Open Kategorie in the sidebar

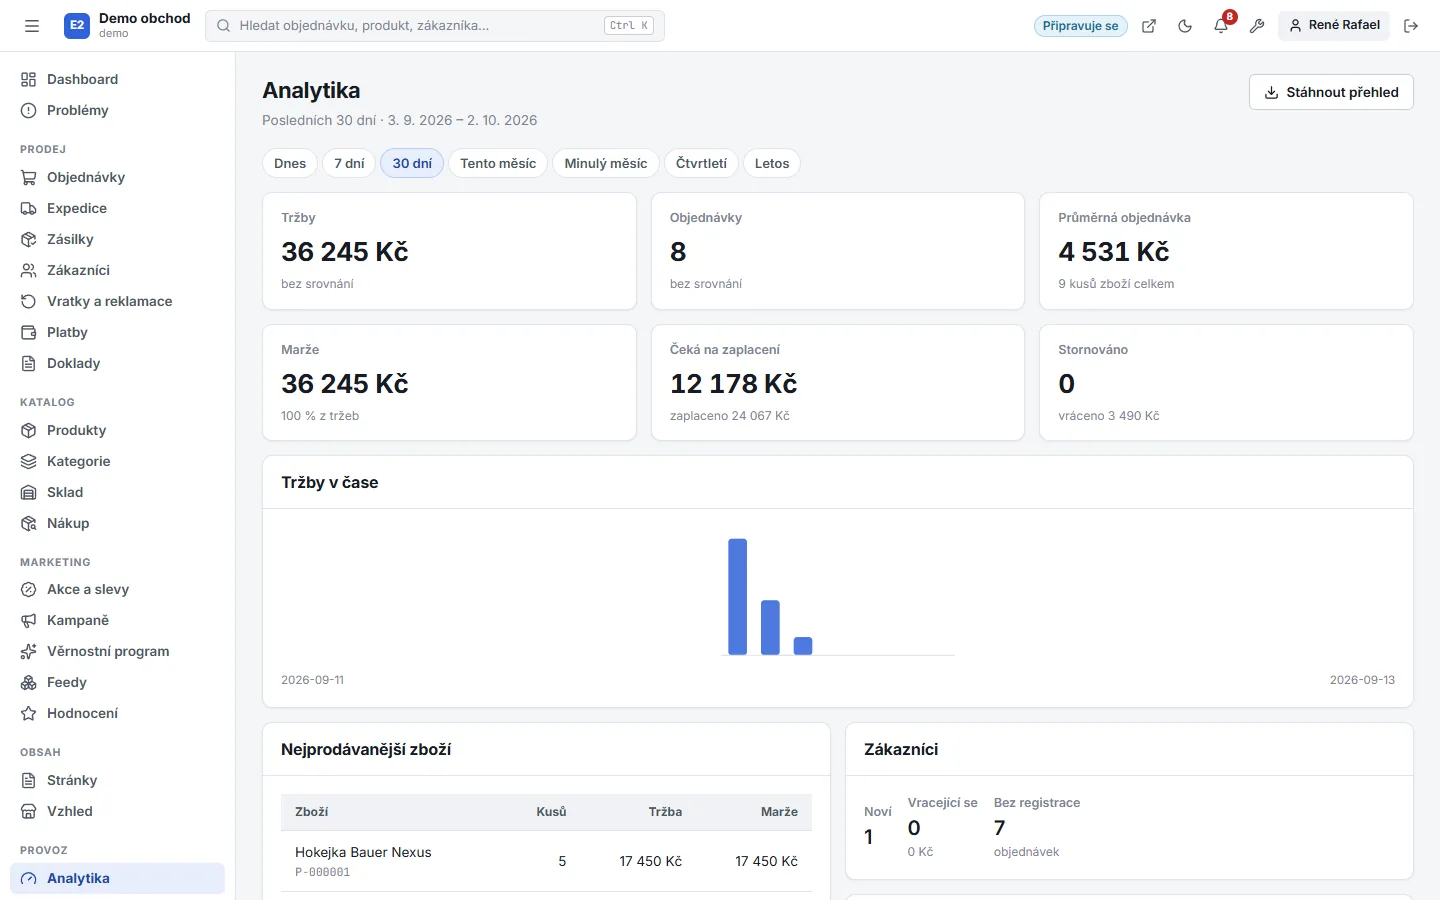click(117, 461)
